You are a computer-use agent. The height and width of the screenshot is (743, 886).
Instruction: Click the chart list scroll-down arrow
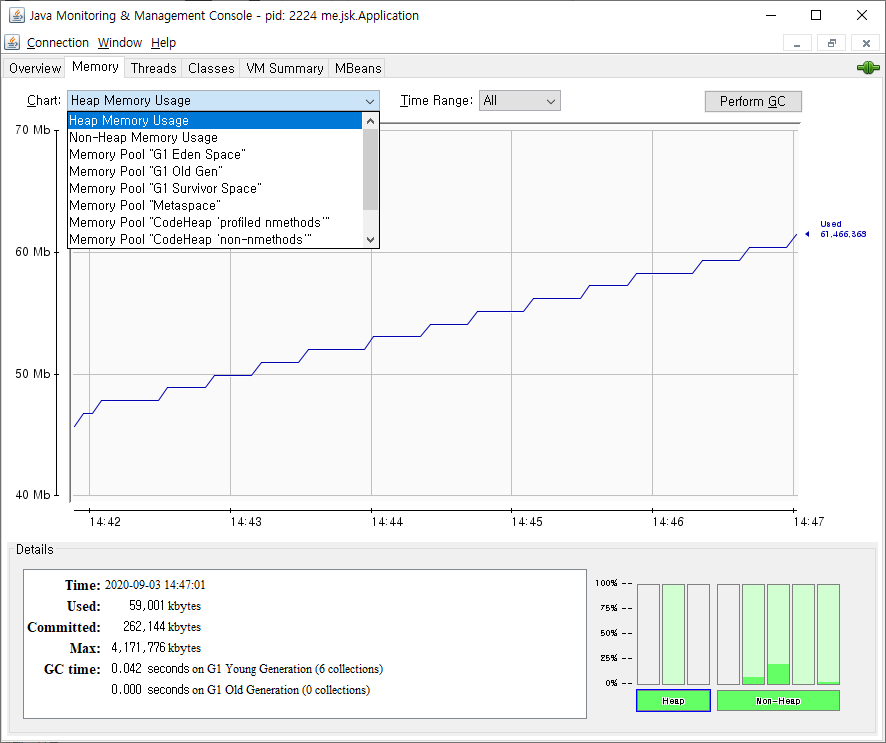pos(370,240)
